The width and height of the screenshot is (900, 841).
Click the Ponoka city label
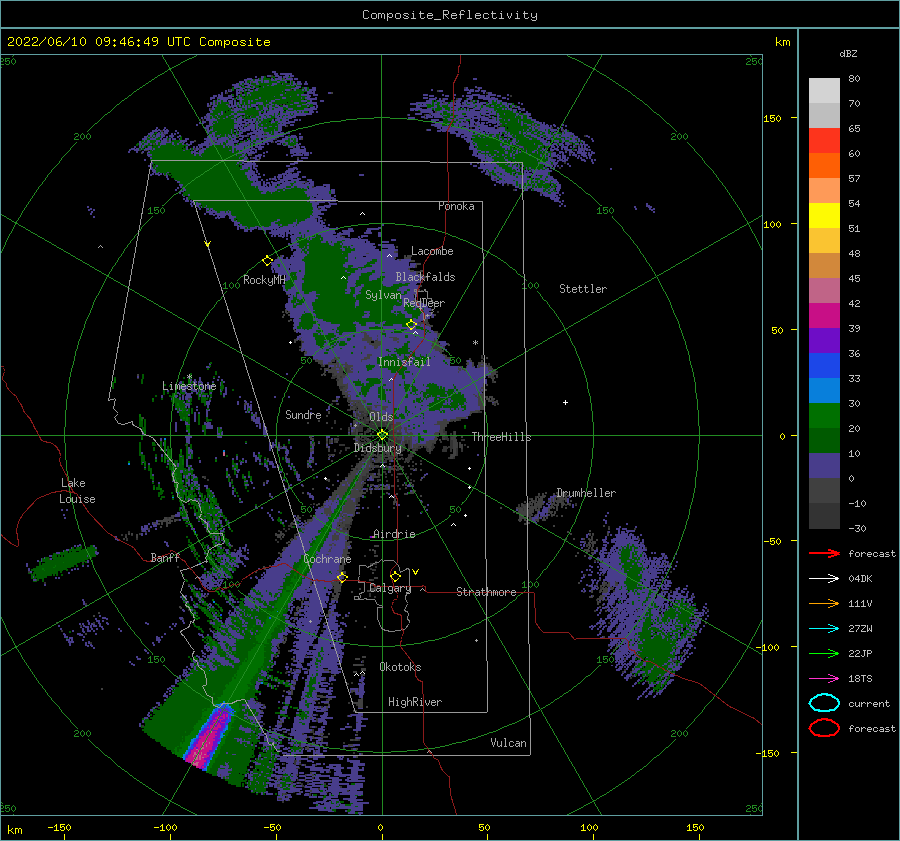pos(456,206)
